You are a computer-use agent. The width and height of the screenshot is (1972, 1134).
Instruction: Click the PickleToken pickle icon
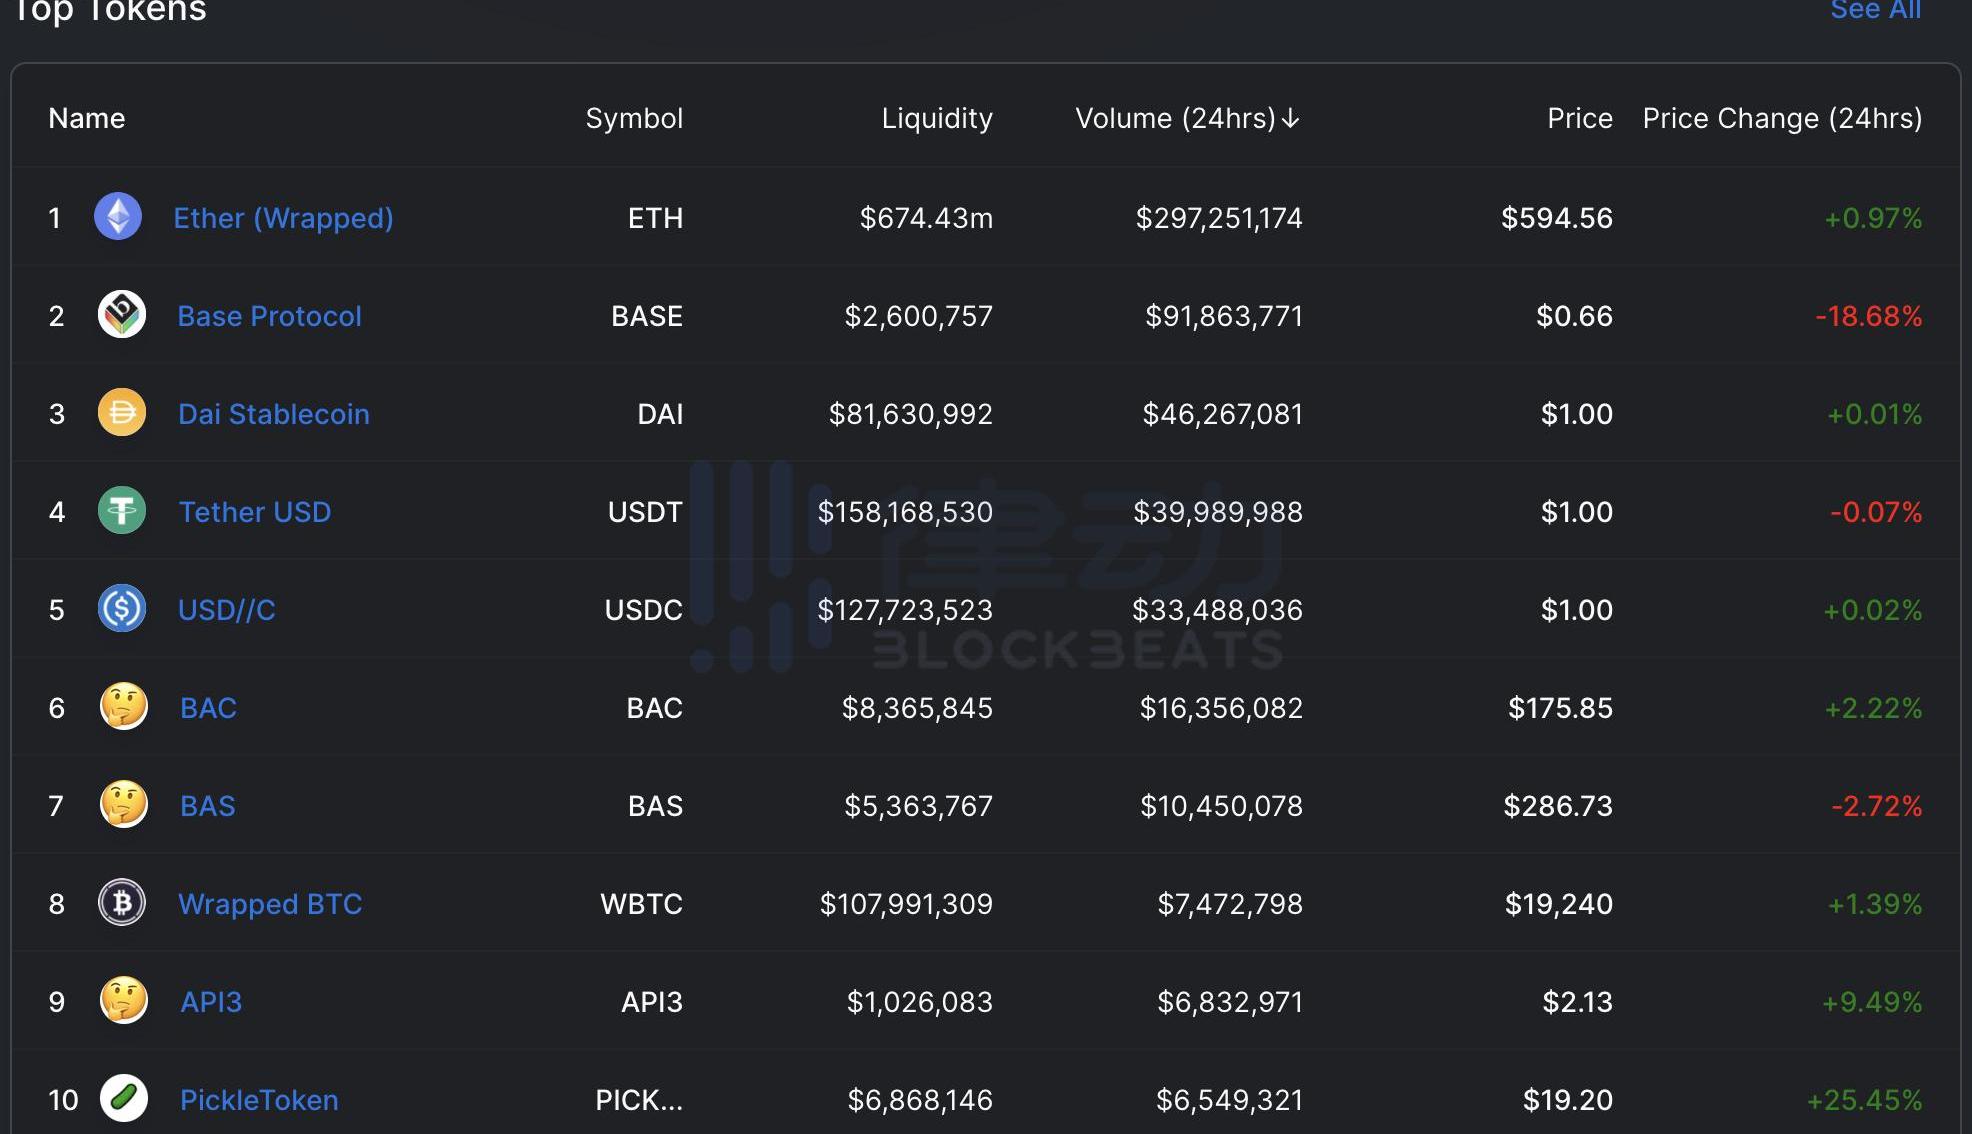pos(124,1098)
